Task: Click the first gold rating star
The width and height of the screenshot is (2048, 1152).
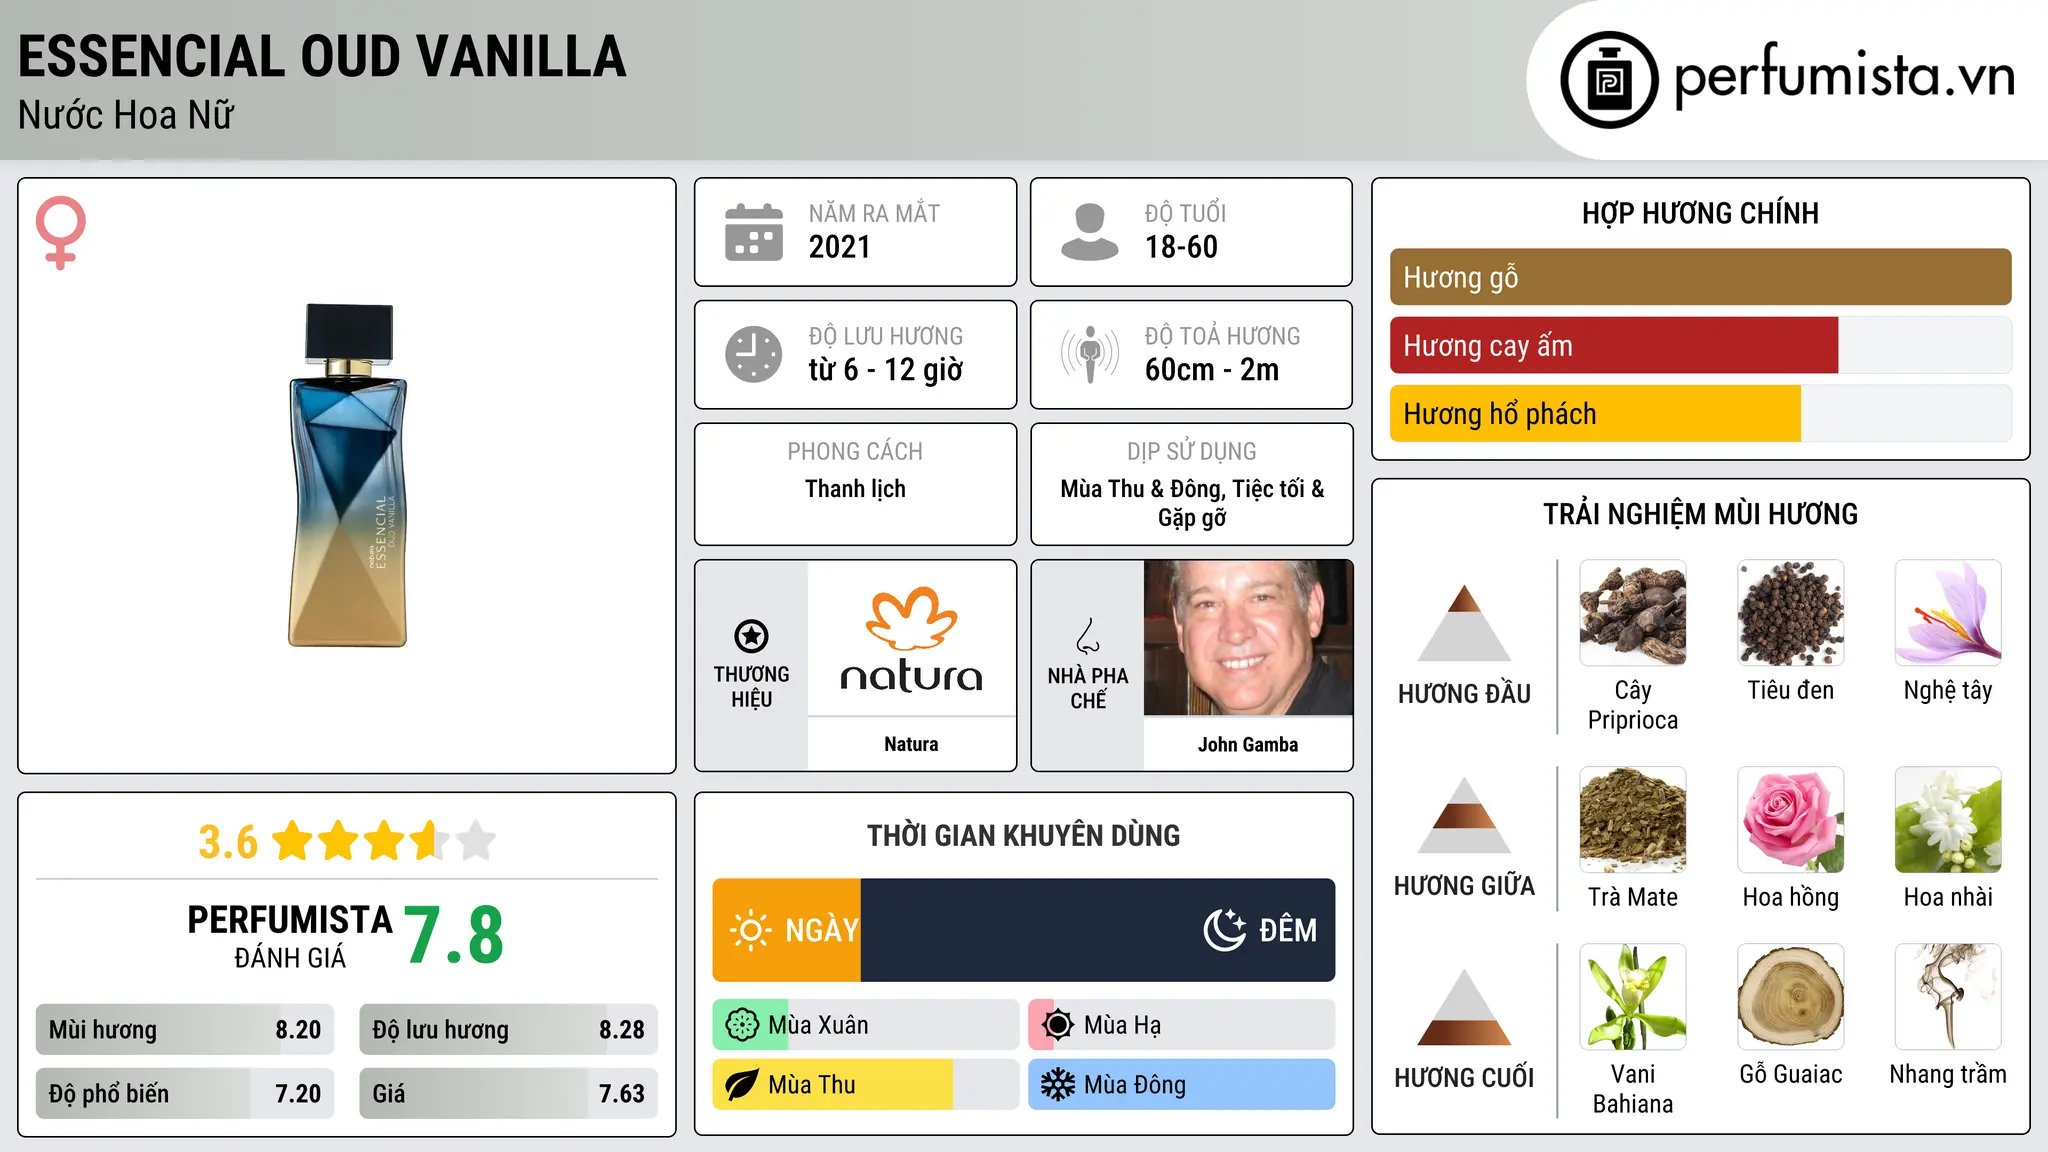Action: point(293,841)
